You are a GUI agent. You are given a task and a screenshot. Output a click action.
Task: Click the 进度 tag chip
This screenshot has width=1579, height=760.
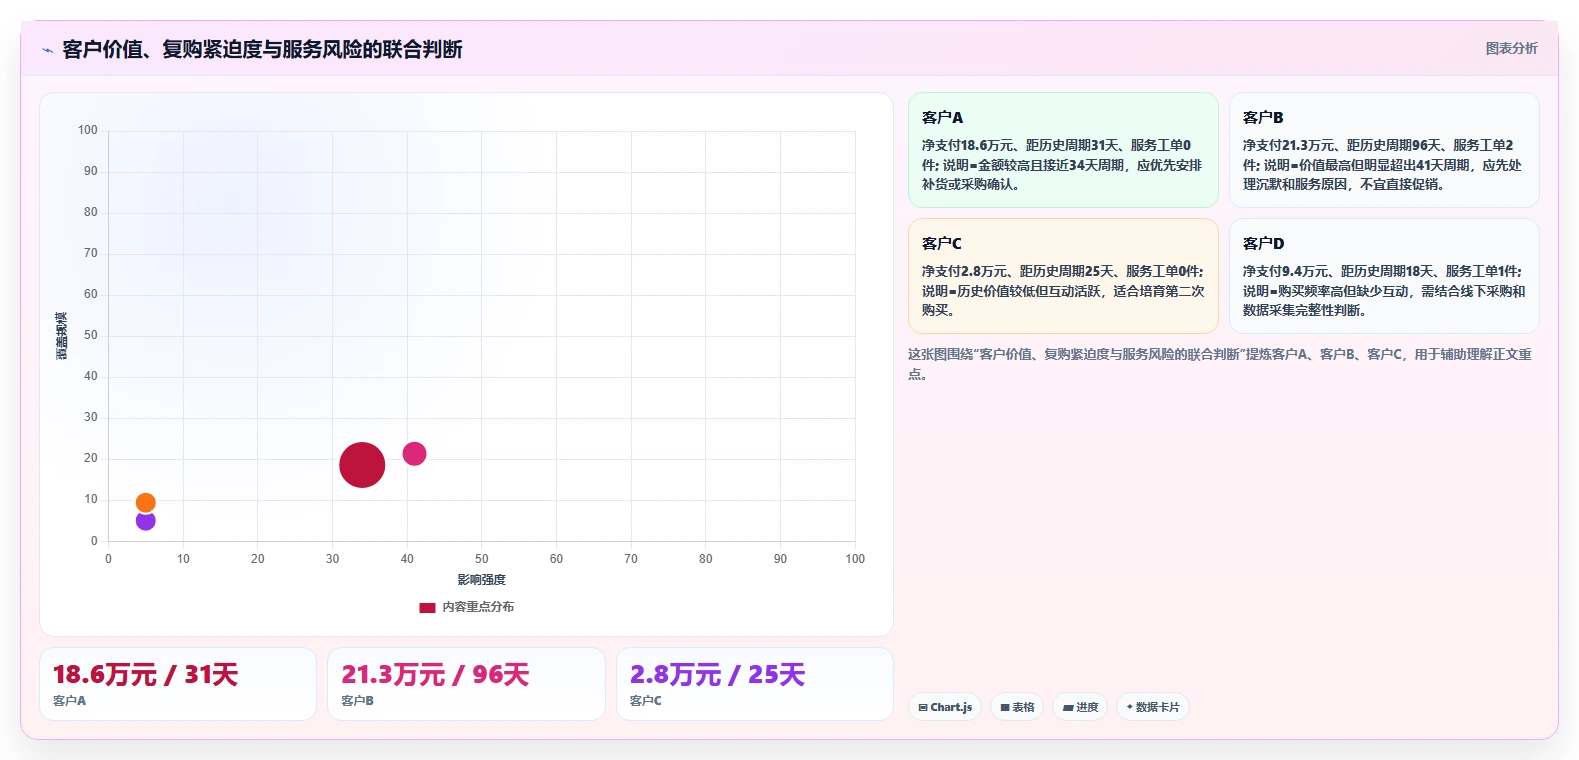[x=1080, y=707]
